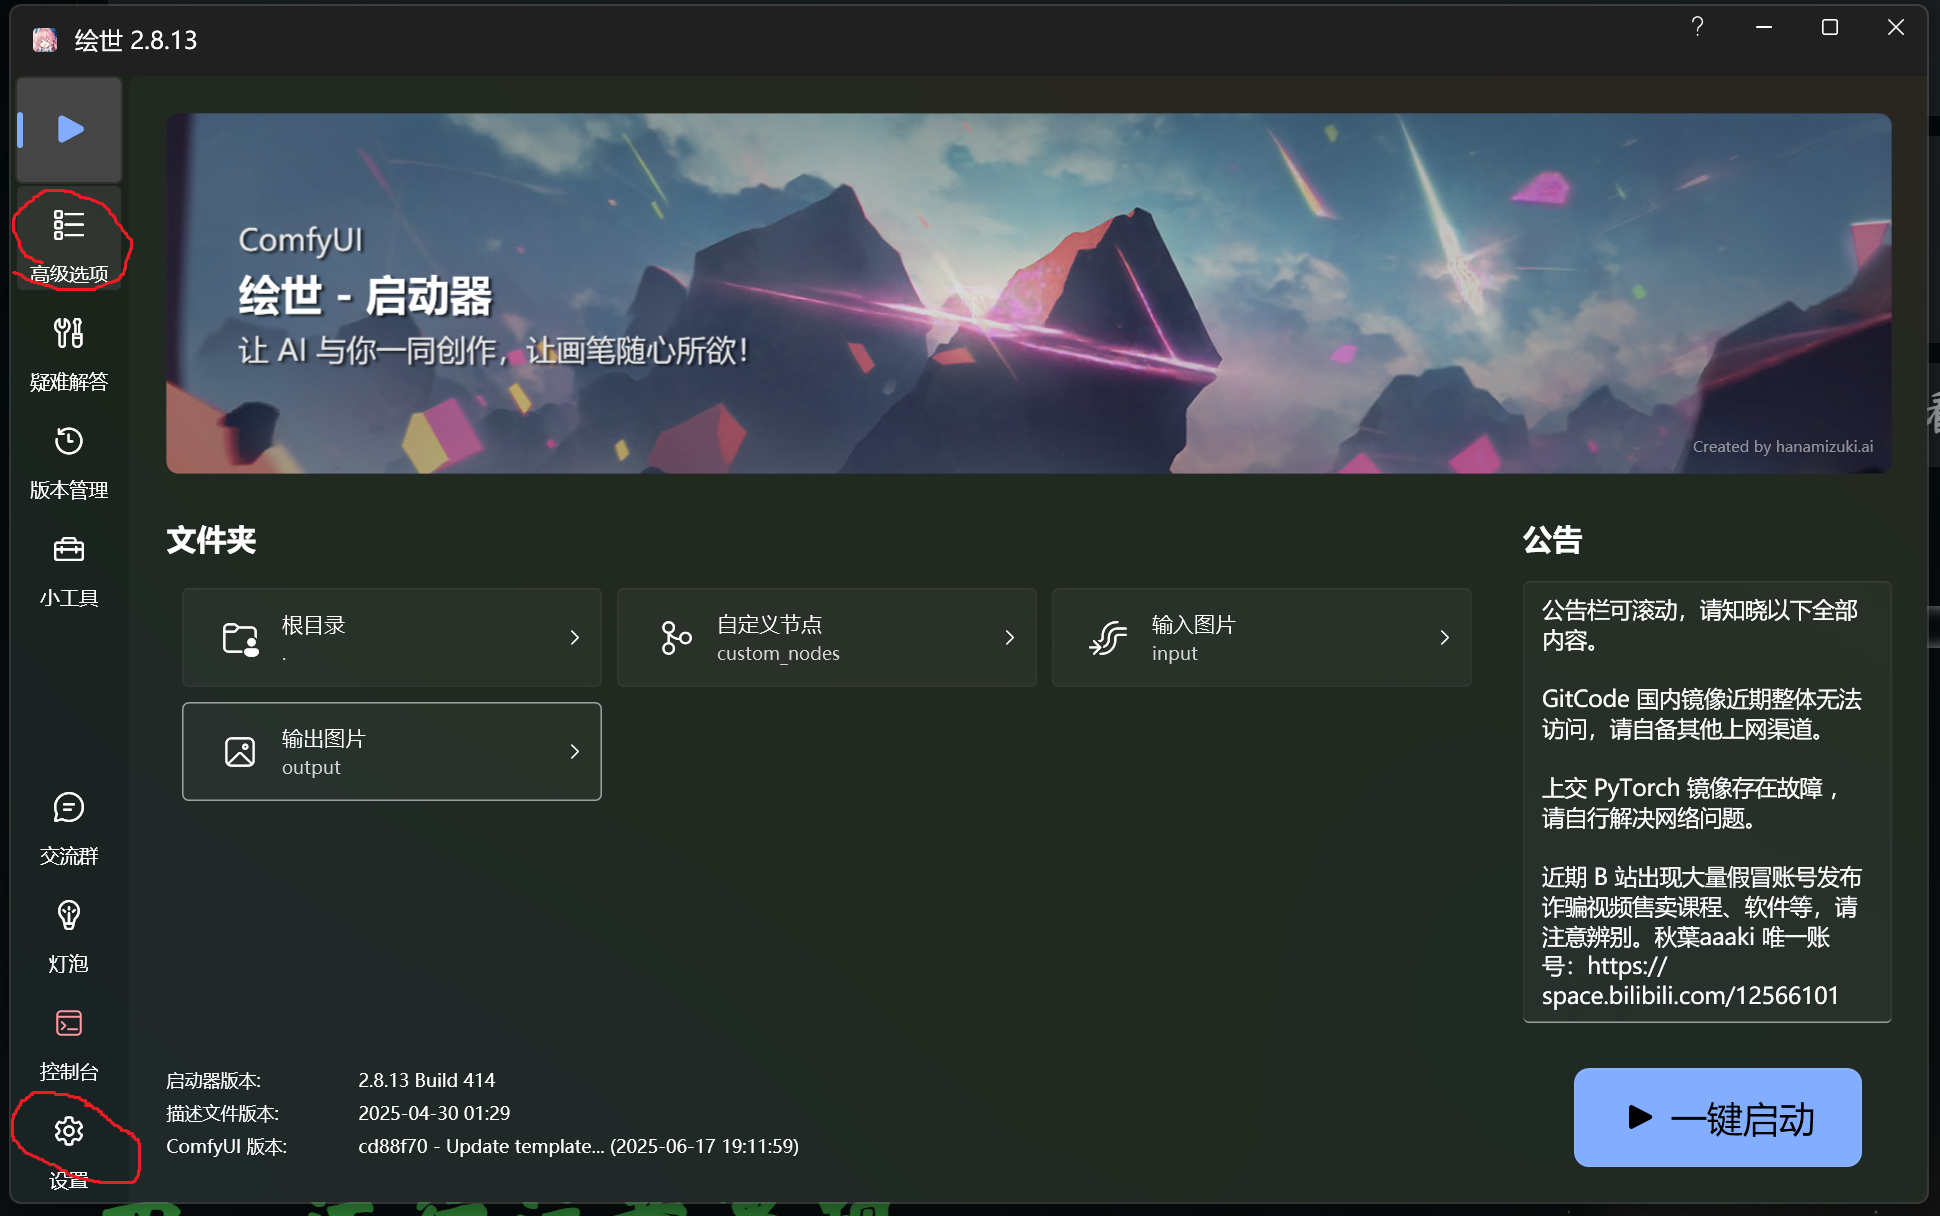Open 设置 settings page
Image resolution: width=1940 pixels, height=1216 pixels.
pyautogui.click(x=69, y=1150)
